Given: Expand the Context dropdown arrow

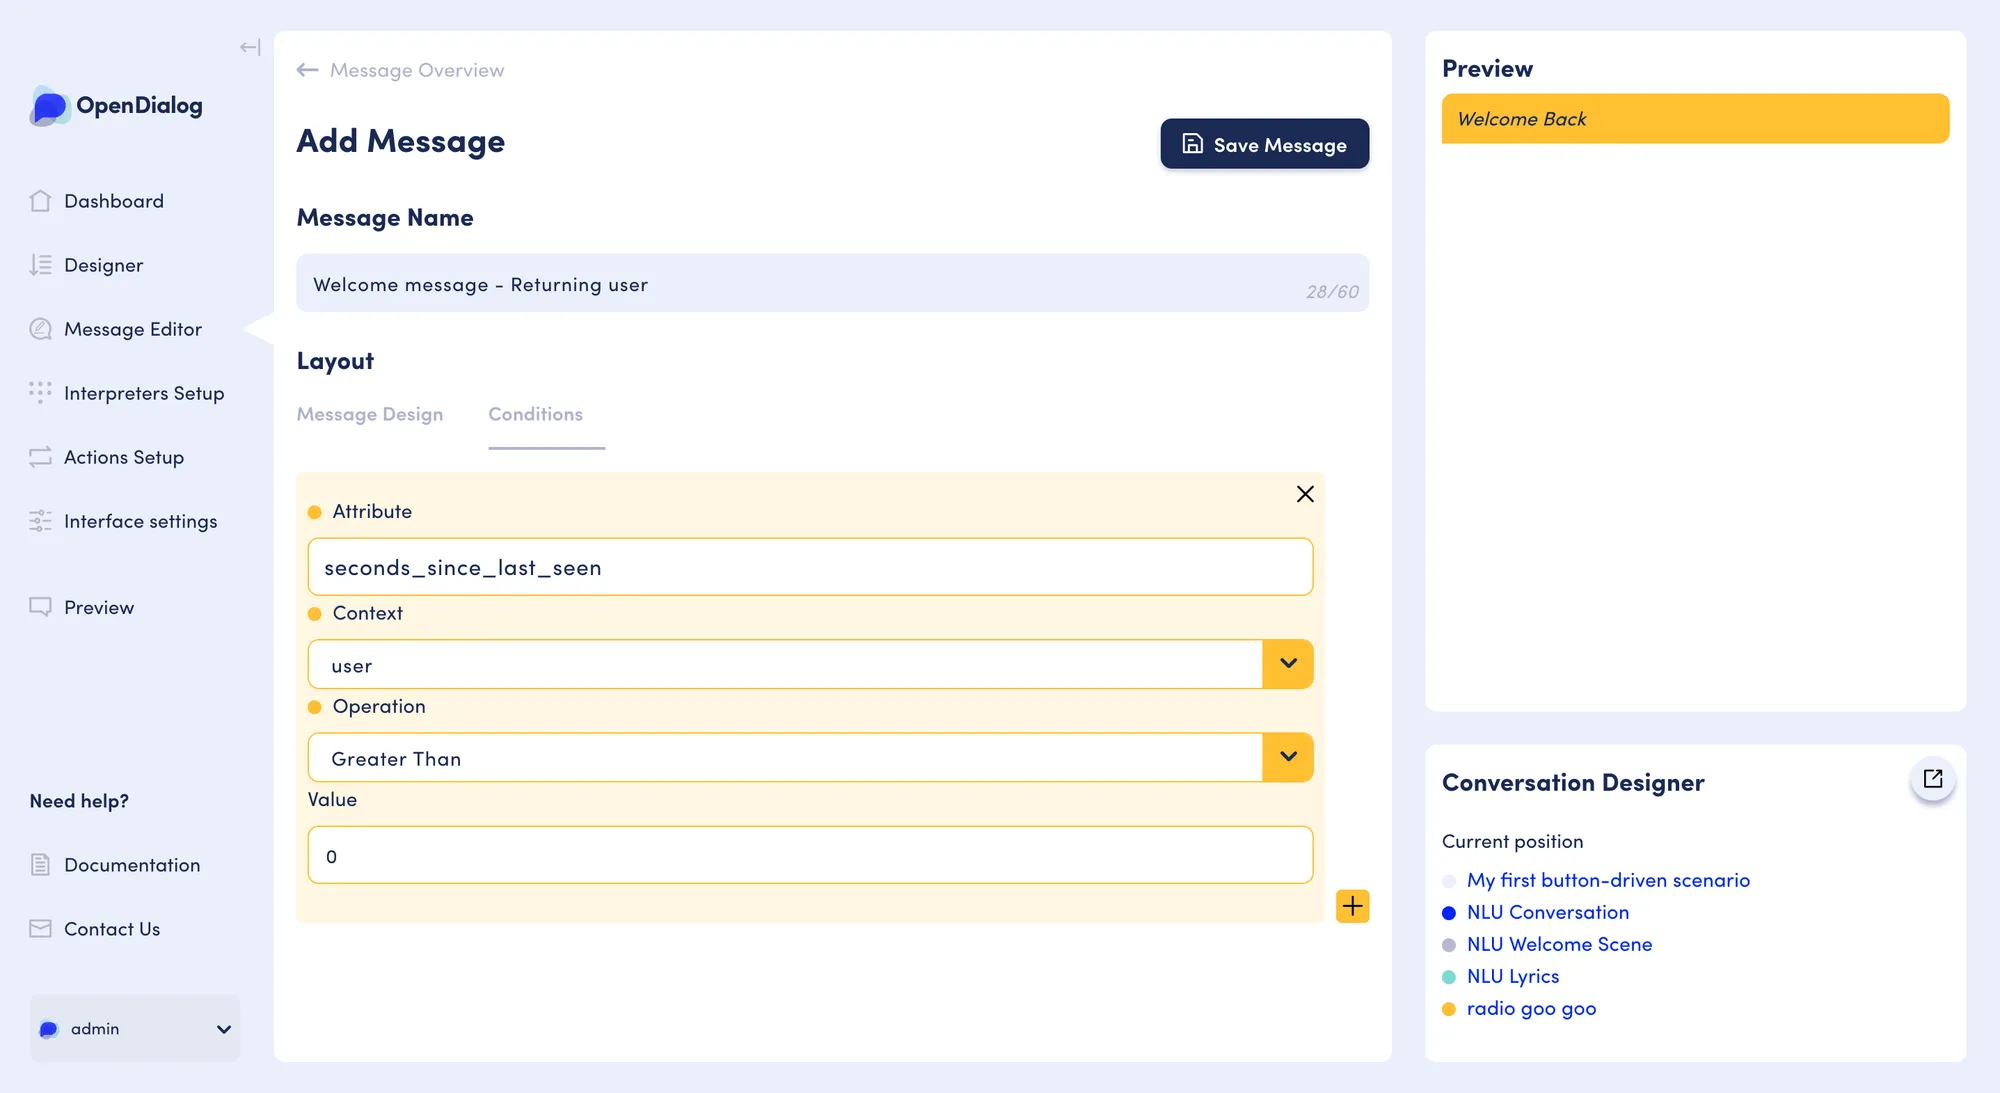Looking at the screenshot, I should (x=1288, y=664).
